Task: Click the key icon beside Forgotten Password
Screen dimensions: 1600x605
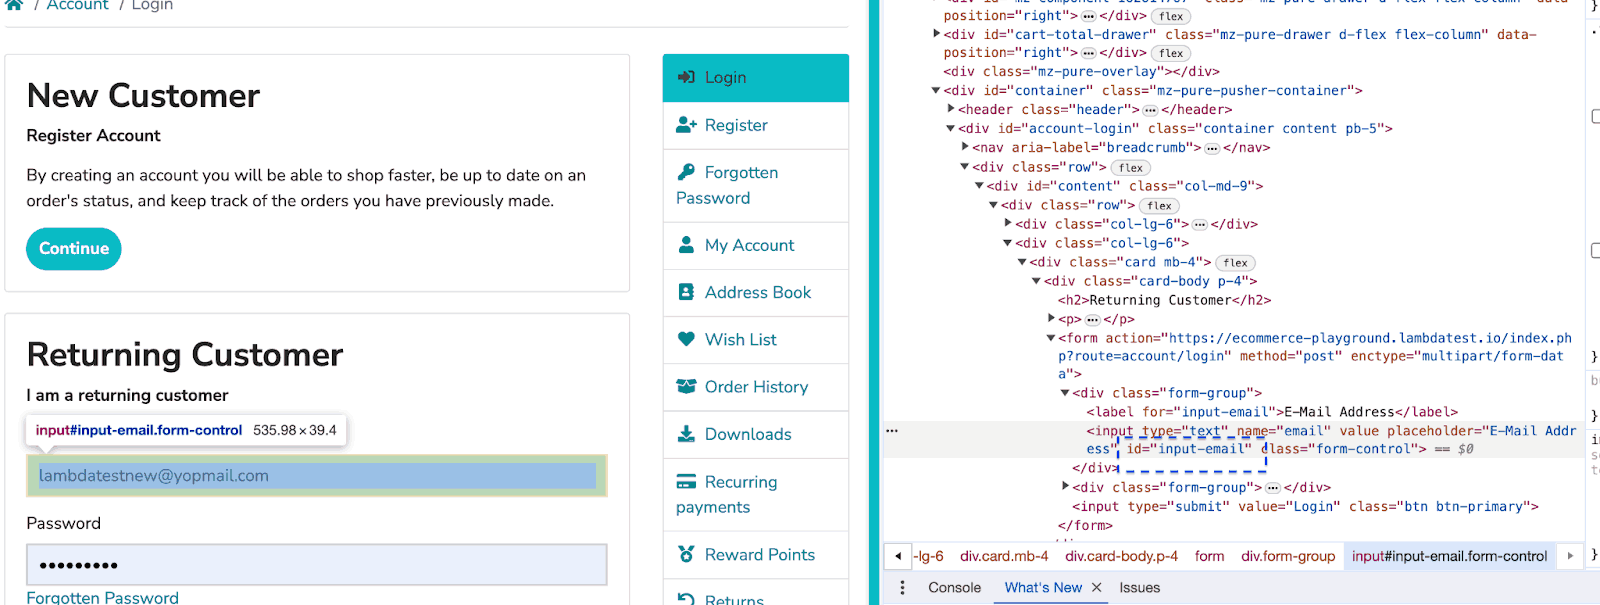Action: tap(686, 172)
